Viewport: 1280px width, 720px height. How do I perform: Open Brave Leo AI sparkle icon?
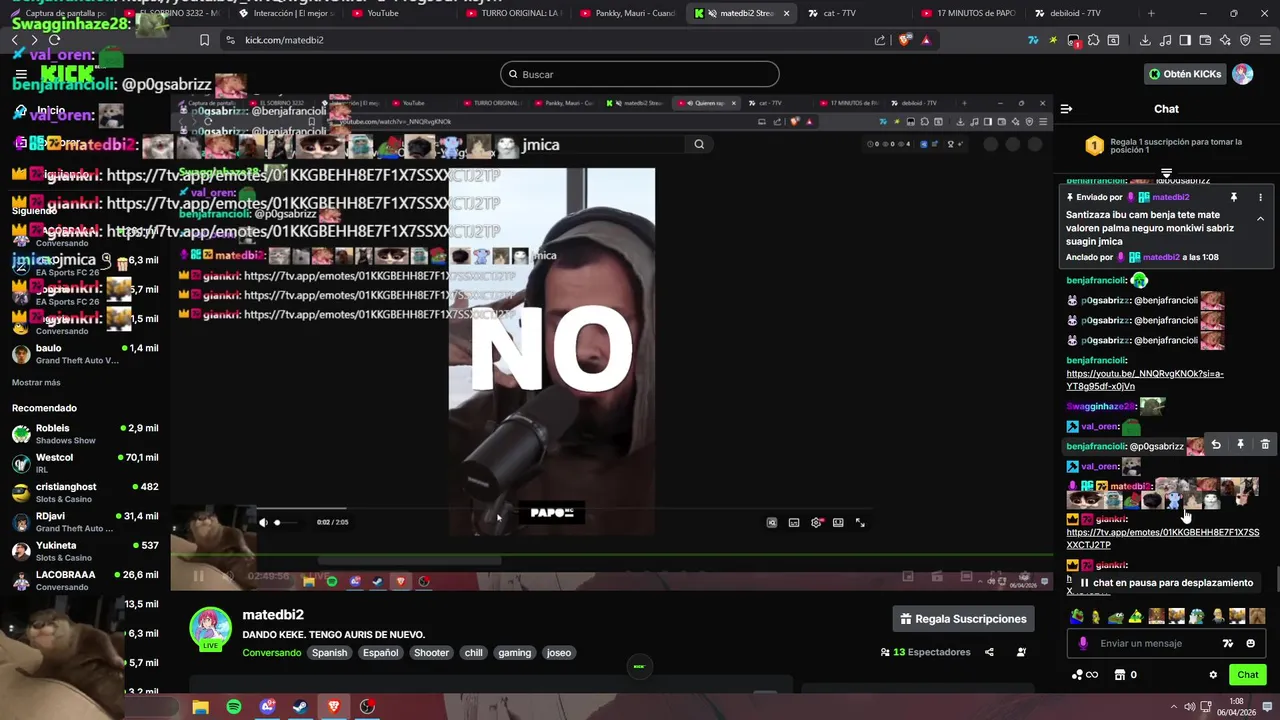[1225, 40]
